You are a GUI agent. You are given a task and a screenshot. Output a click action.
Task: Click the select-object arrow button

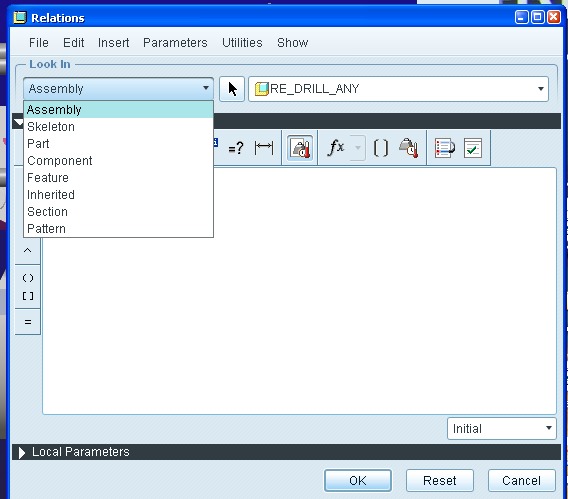(x=232, y=89)
